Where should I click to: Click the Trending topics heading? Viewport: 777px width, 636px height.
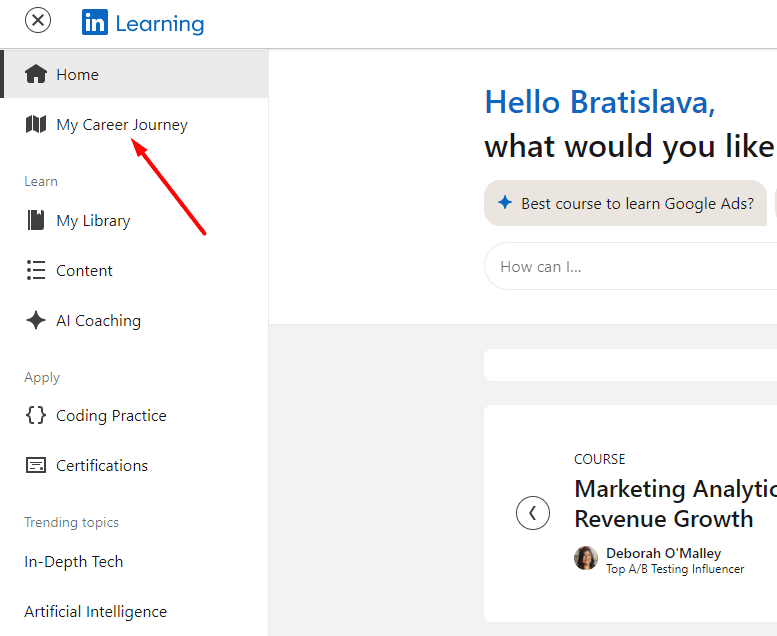click(x=71, y=522)
